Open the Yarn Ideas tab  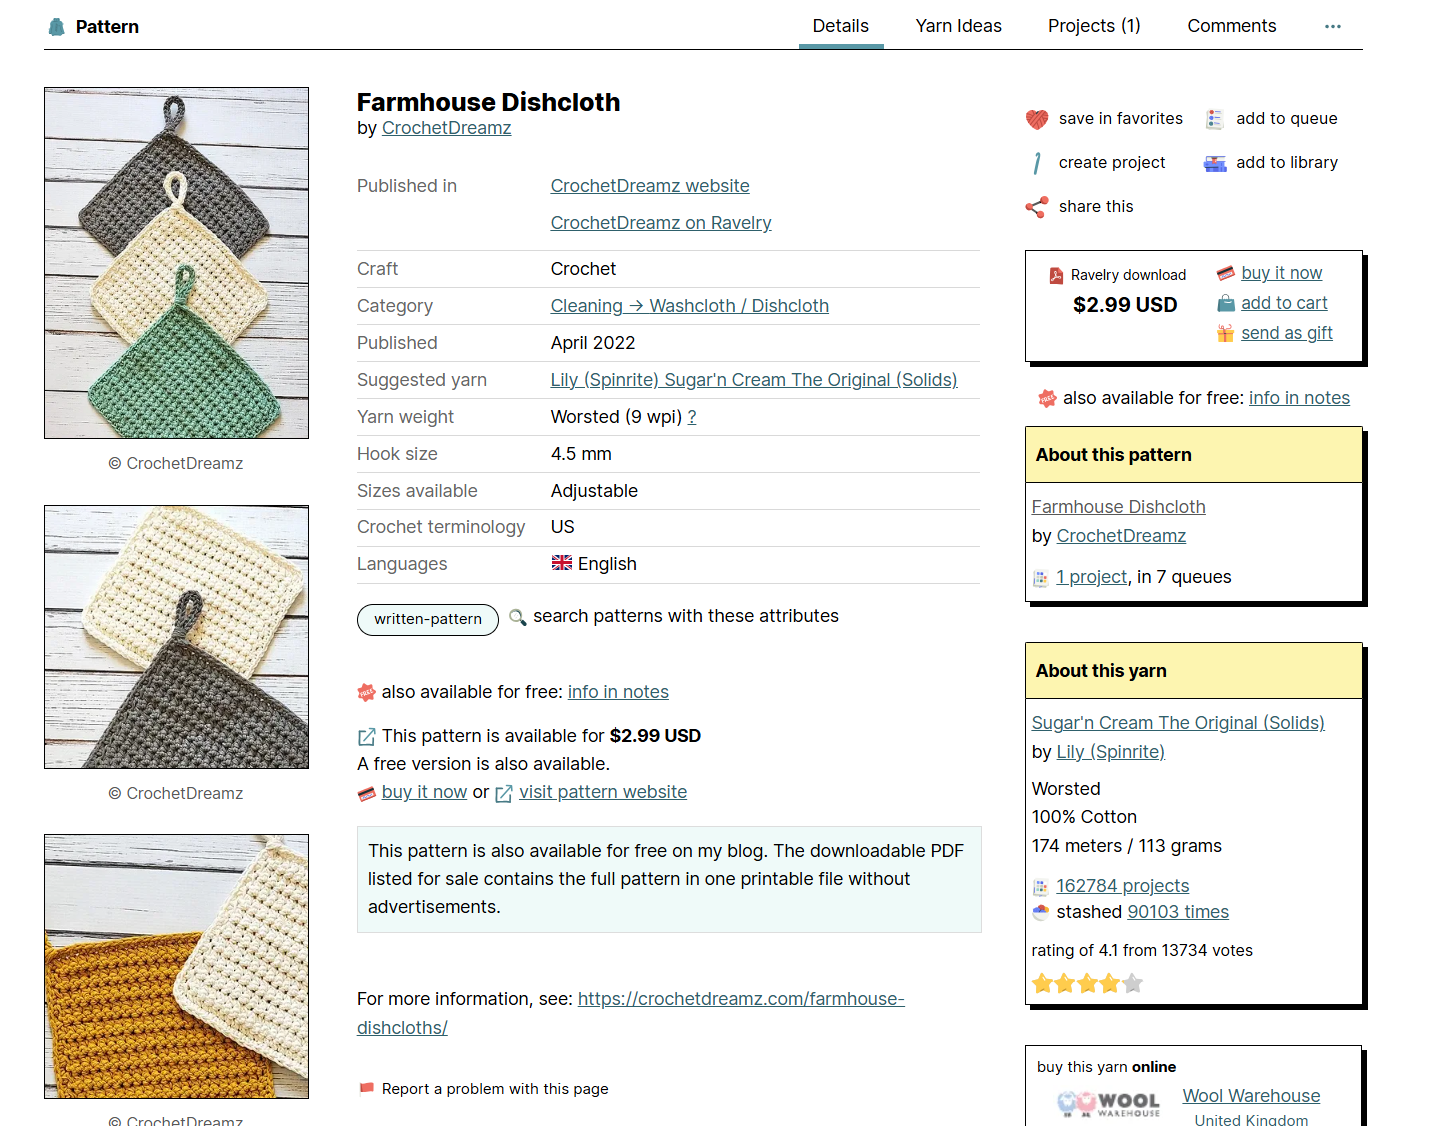959,26
